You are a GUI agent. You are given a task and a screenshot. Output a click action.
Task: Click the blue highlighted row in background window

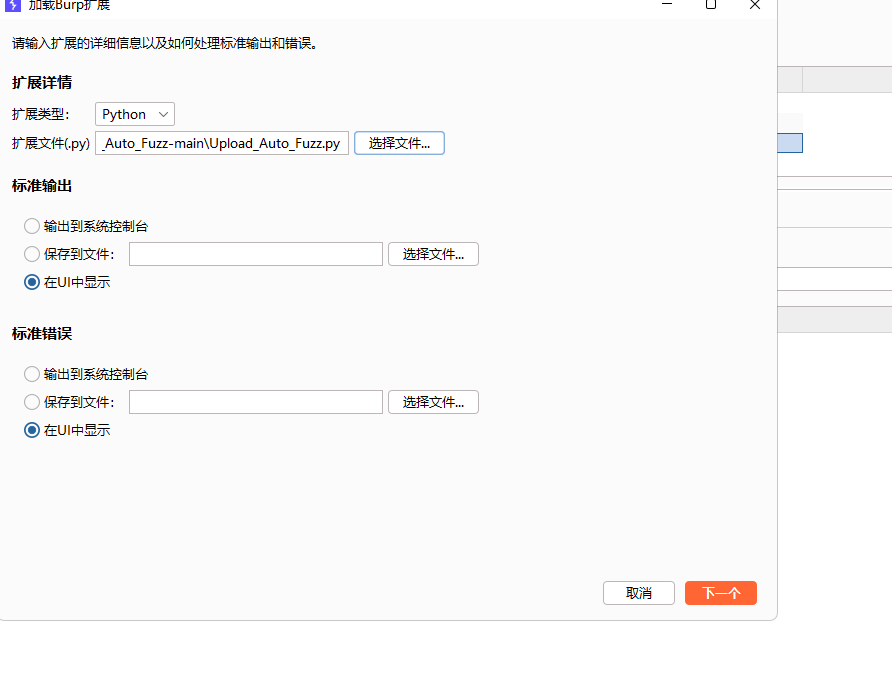point(790,143)
